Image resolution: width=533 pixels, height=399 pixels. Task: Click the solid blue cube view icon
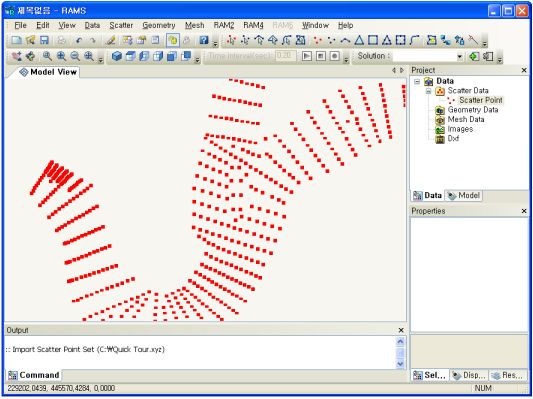click(x=117, y=56)
